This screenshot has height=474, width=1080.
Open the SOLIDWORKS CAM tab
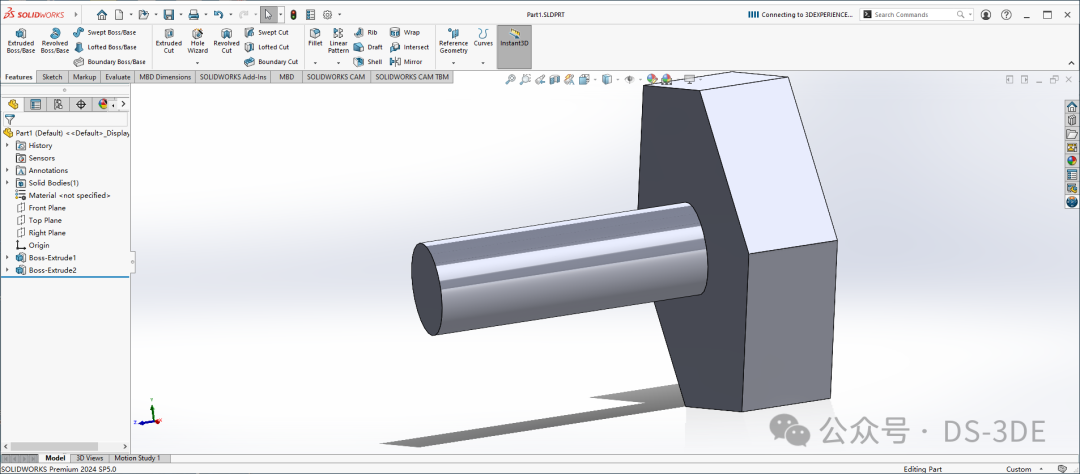coord(336,77)
